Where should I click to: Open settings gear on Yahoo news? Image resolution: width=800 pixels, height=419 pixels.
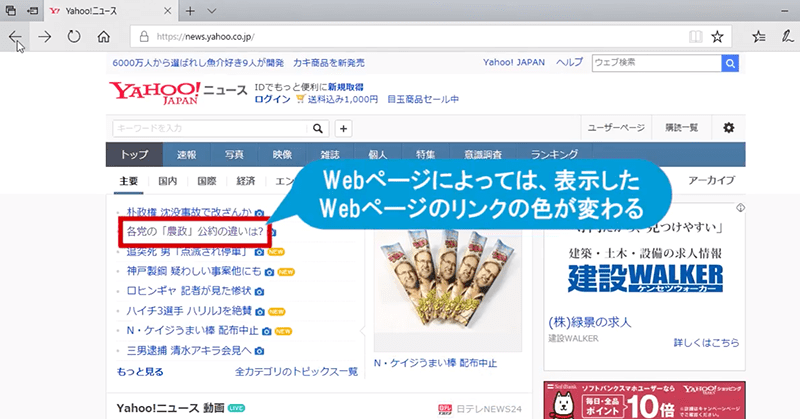coord(729,128)
